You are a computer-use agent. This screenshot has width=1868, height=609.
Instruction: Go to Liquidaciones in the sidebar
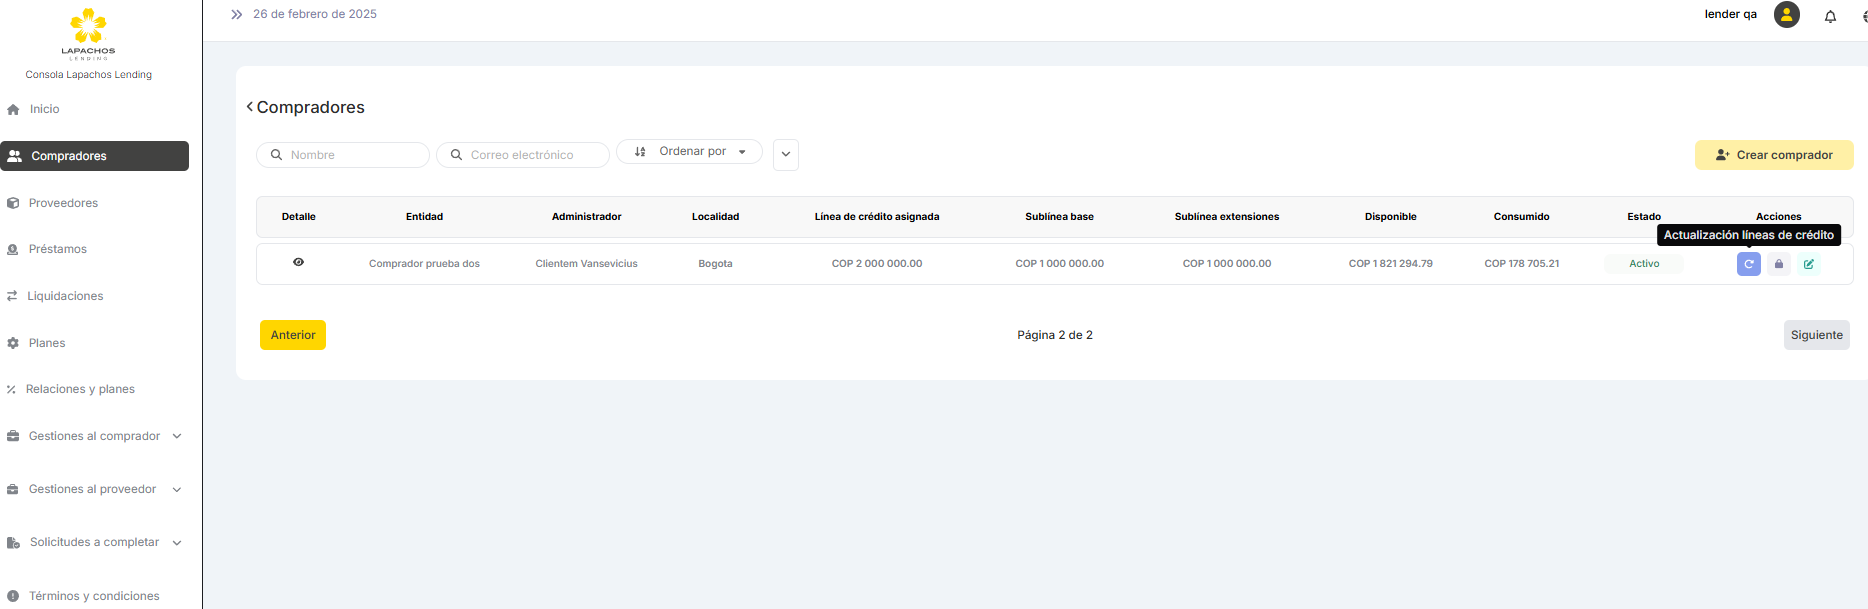pos(65,296)
